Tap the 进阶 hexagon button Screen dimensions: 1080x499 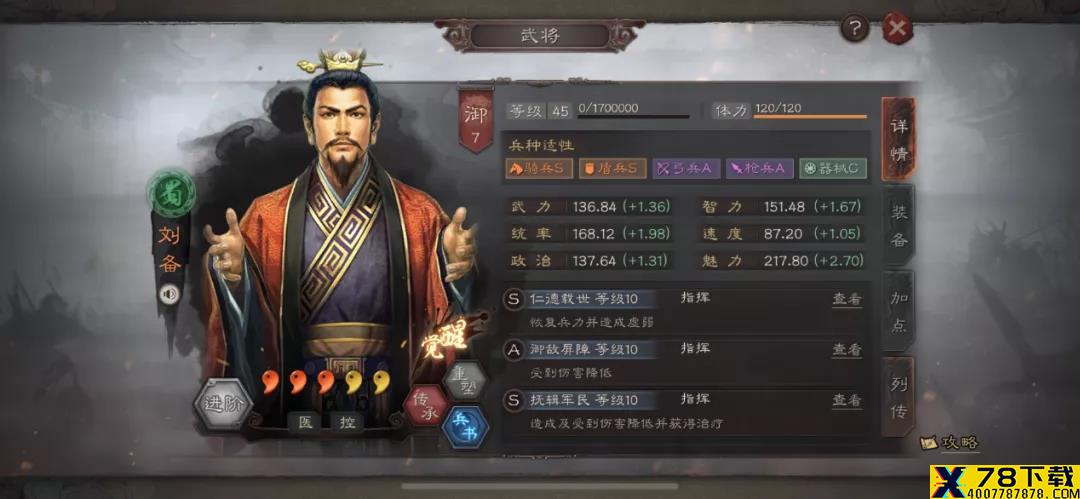coord(222,403)
